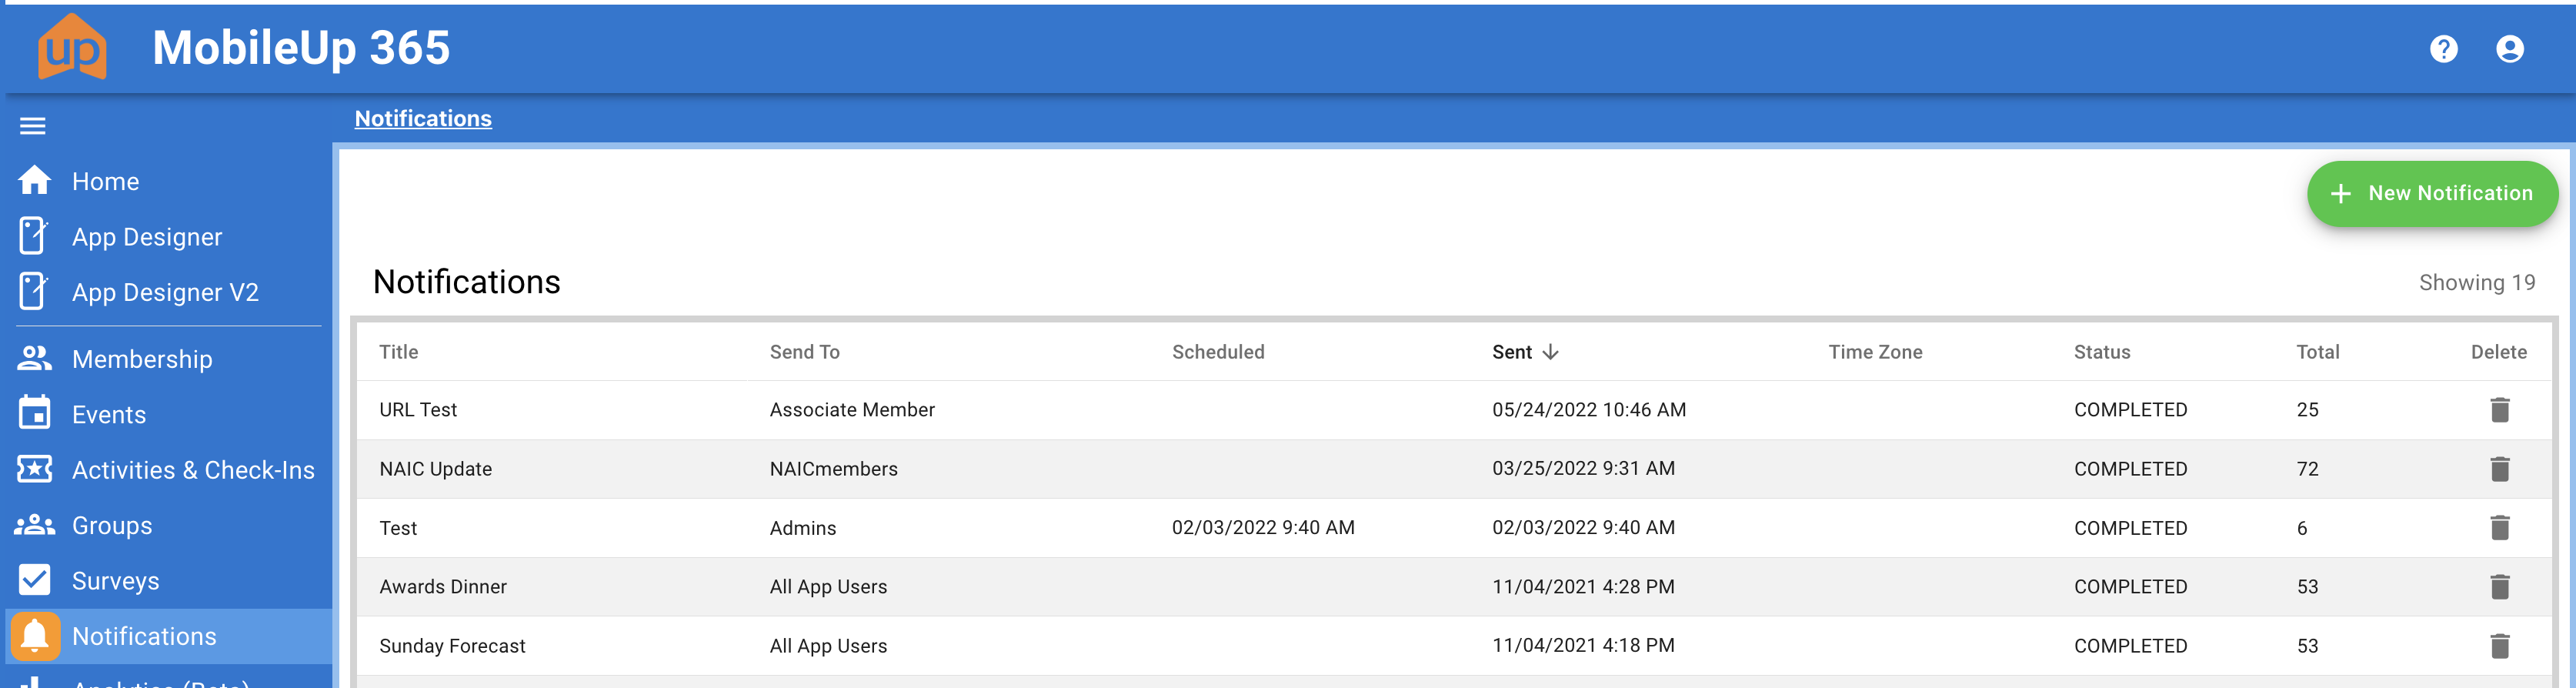The height and width of the screenshot is (688, 2576).
Task: Open Home in the sidebar
Action: click(x=105, y=181)
